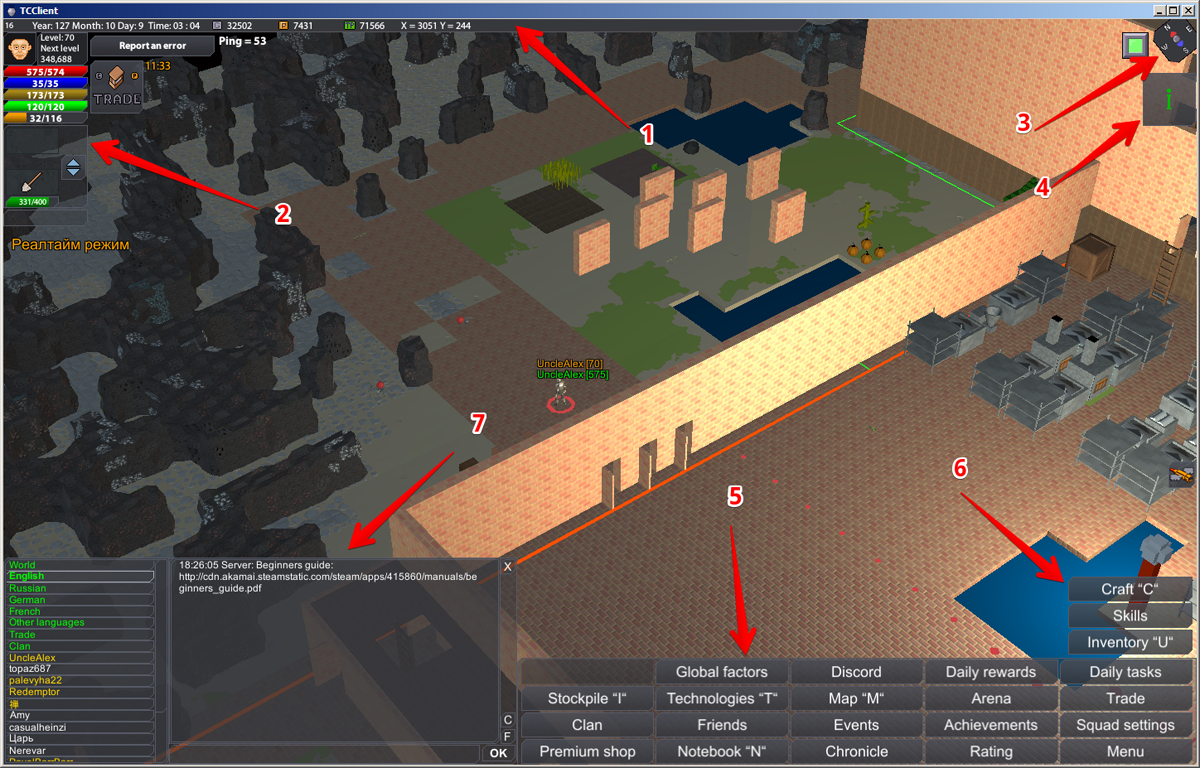Open Craft "C" menu
1200x768 pixels.
tap(1132, 589)
